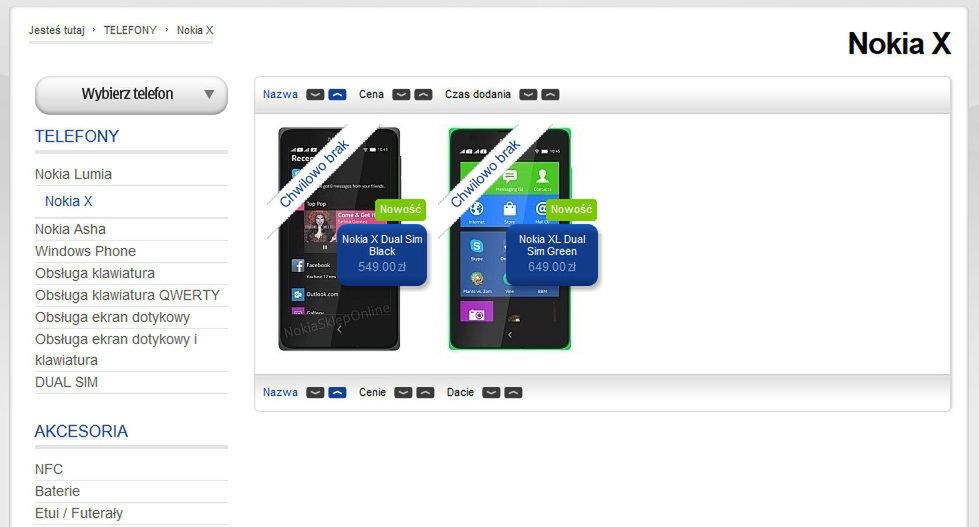Click the Nazwa sort label in top bar
Image resolution: width=979 pixels, height=527 pixels.
tap(280, 94)
